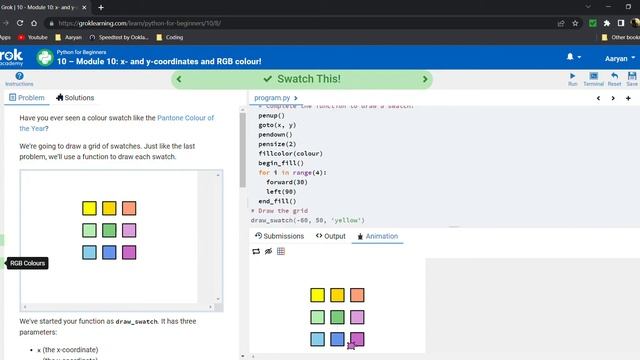Open the Submissions tab
Viewport: 640px width, 360px height.
(x=279, y=236)
